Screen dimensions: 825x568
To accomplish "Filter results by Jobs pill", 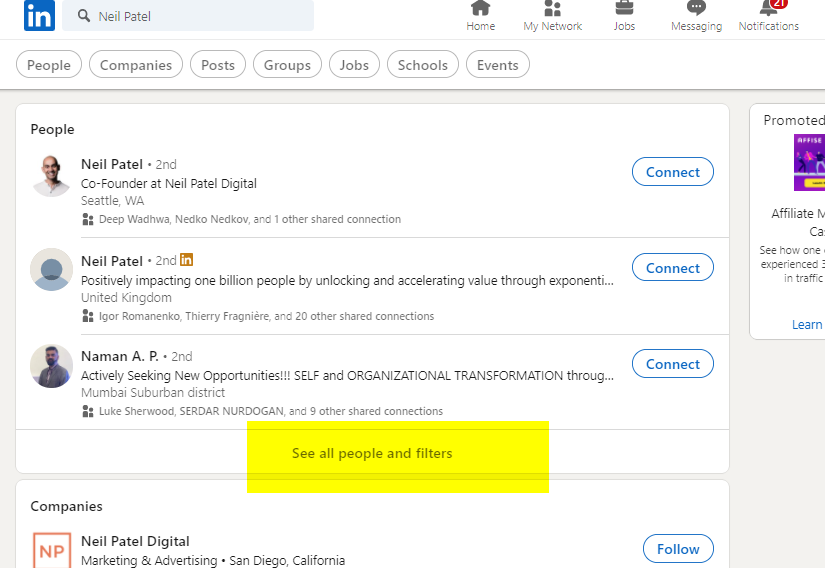I will (354, 65).
